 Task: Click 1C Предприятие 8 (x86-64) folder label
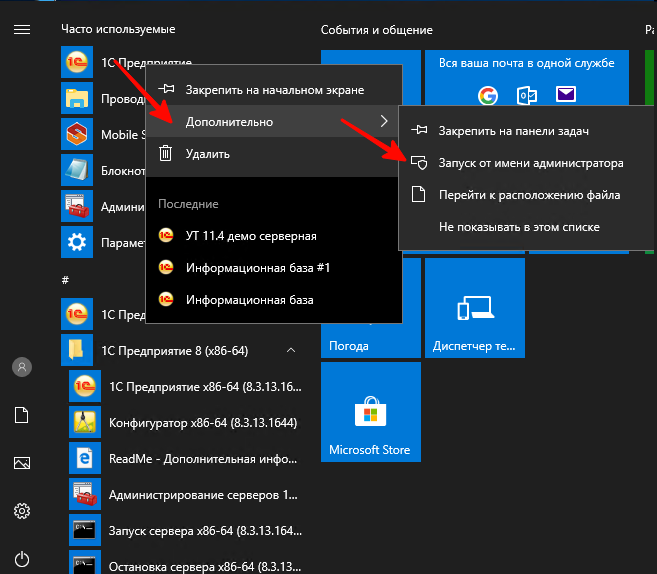(175, 351)
